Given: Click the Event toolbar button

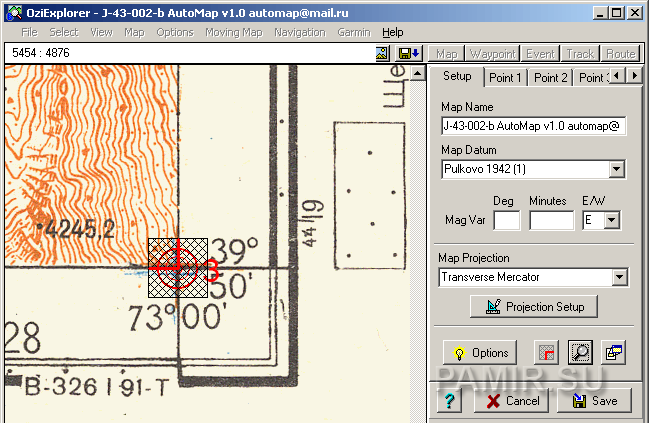Looking at the screenshot, I should (540, 54).
